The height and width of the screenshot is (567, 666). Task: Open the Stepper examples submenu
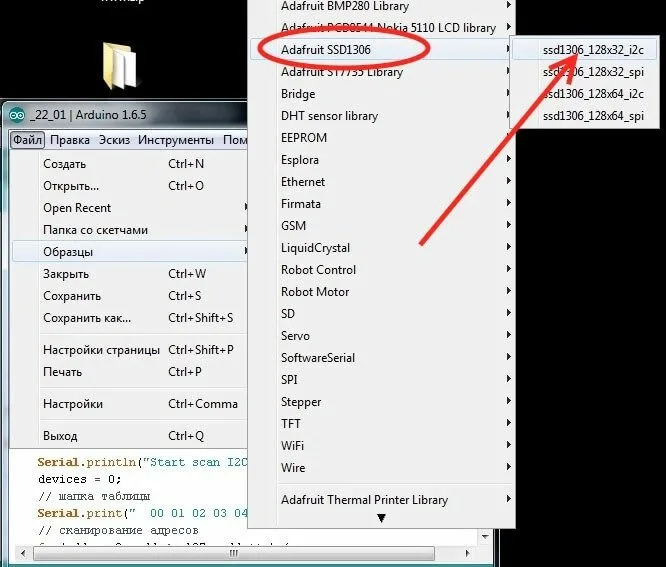(382, 402)
